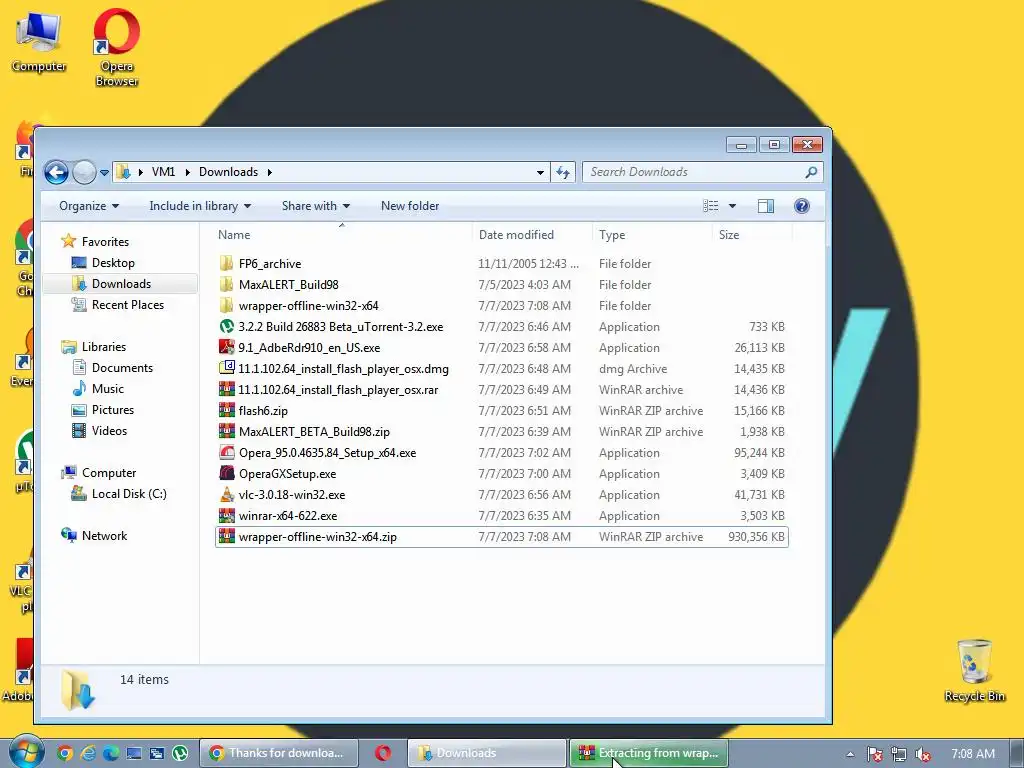The width and height of the screenshot is (1024, 768).
Task: Click the muted volume tray icon
Action: [x=923, y=754]
